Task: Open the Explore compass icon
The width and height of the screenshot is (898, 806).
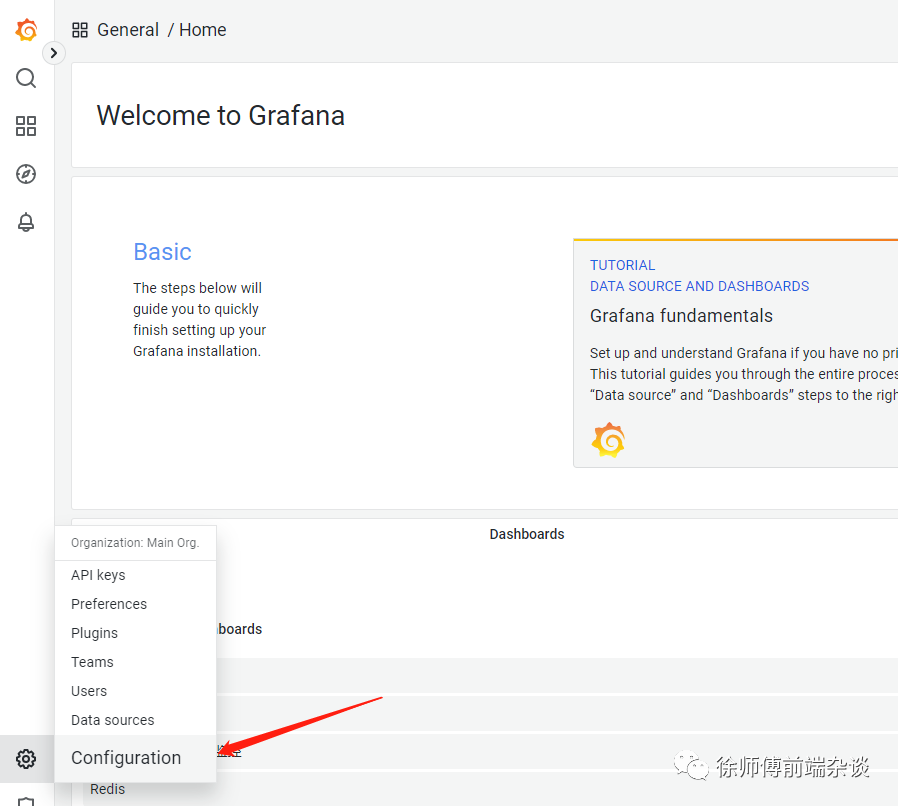Action: (x=26, y=174)
